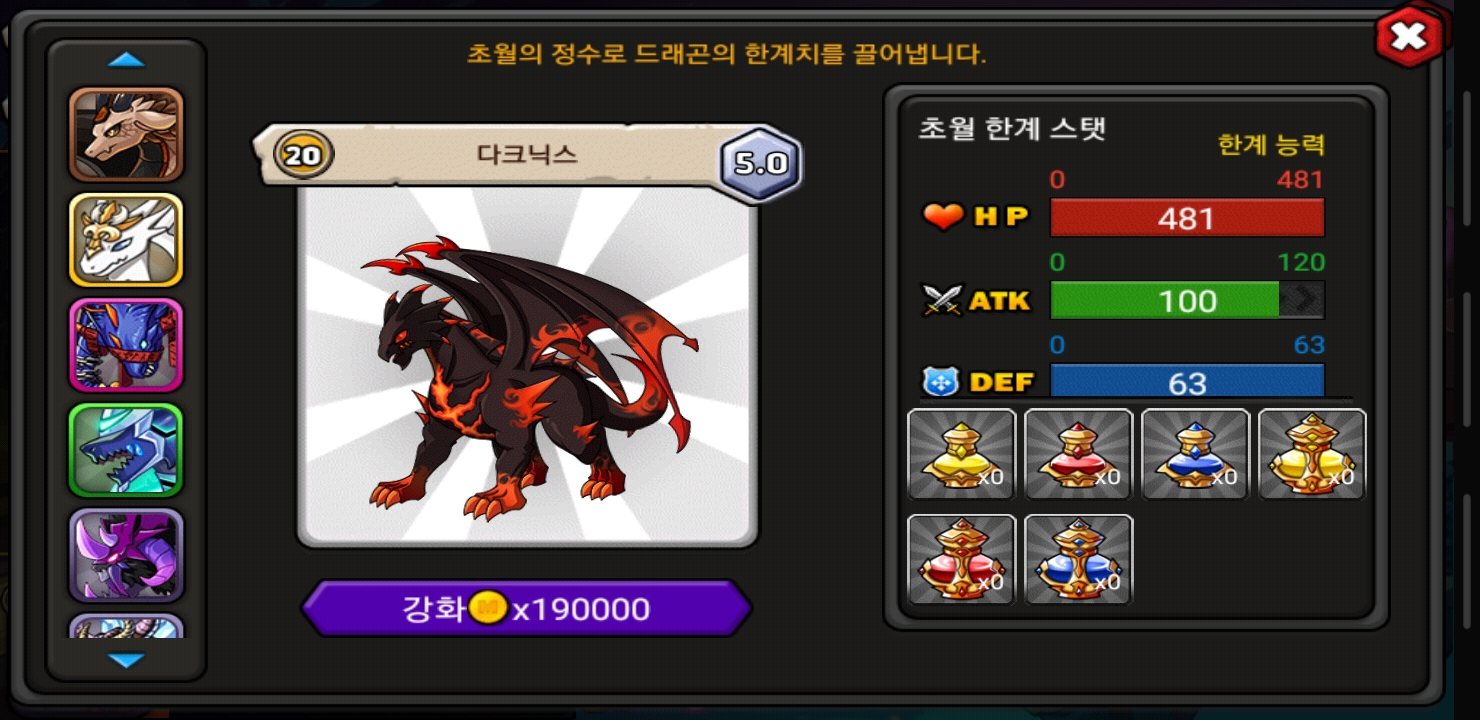Choose the teal armored dragon portrait
The height and width of the screenshot is (720, 1480).
[x=126, y=450]
